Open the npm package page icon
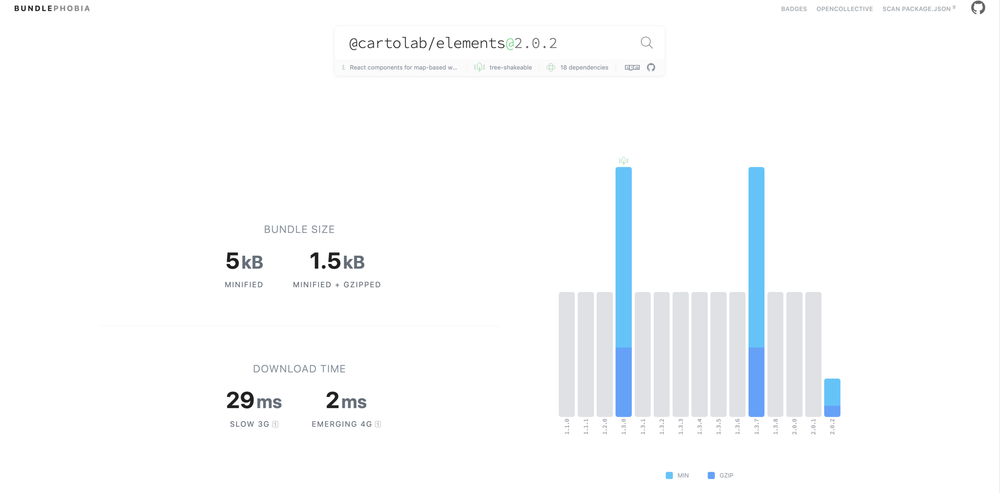The height and width of the screenshot is (493, 1000). (x=632, y=67)
